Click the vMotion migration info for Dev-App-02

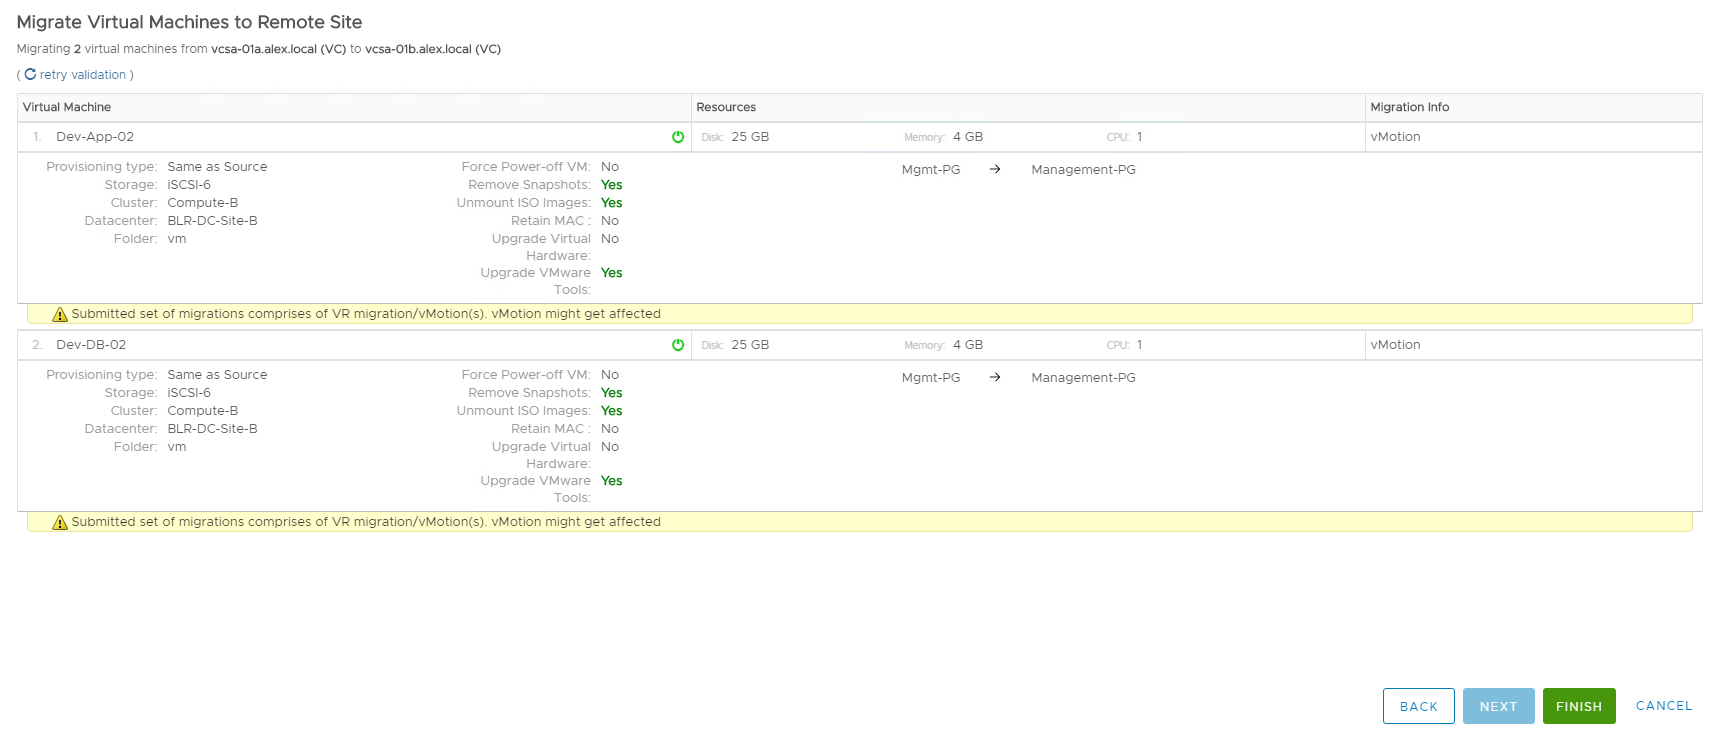coord(1395,137)
